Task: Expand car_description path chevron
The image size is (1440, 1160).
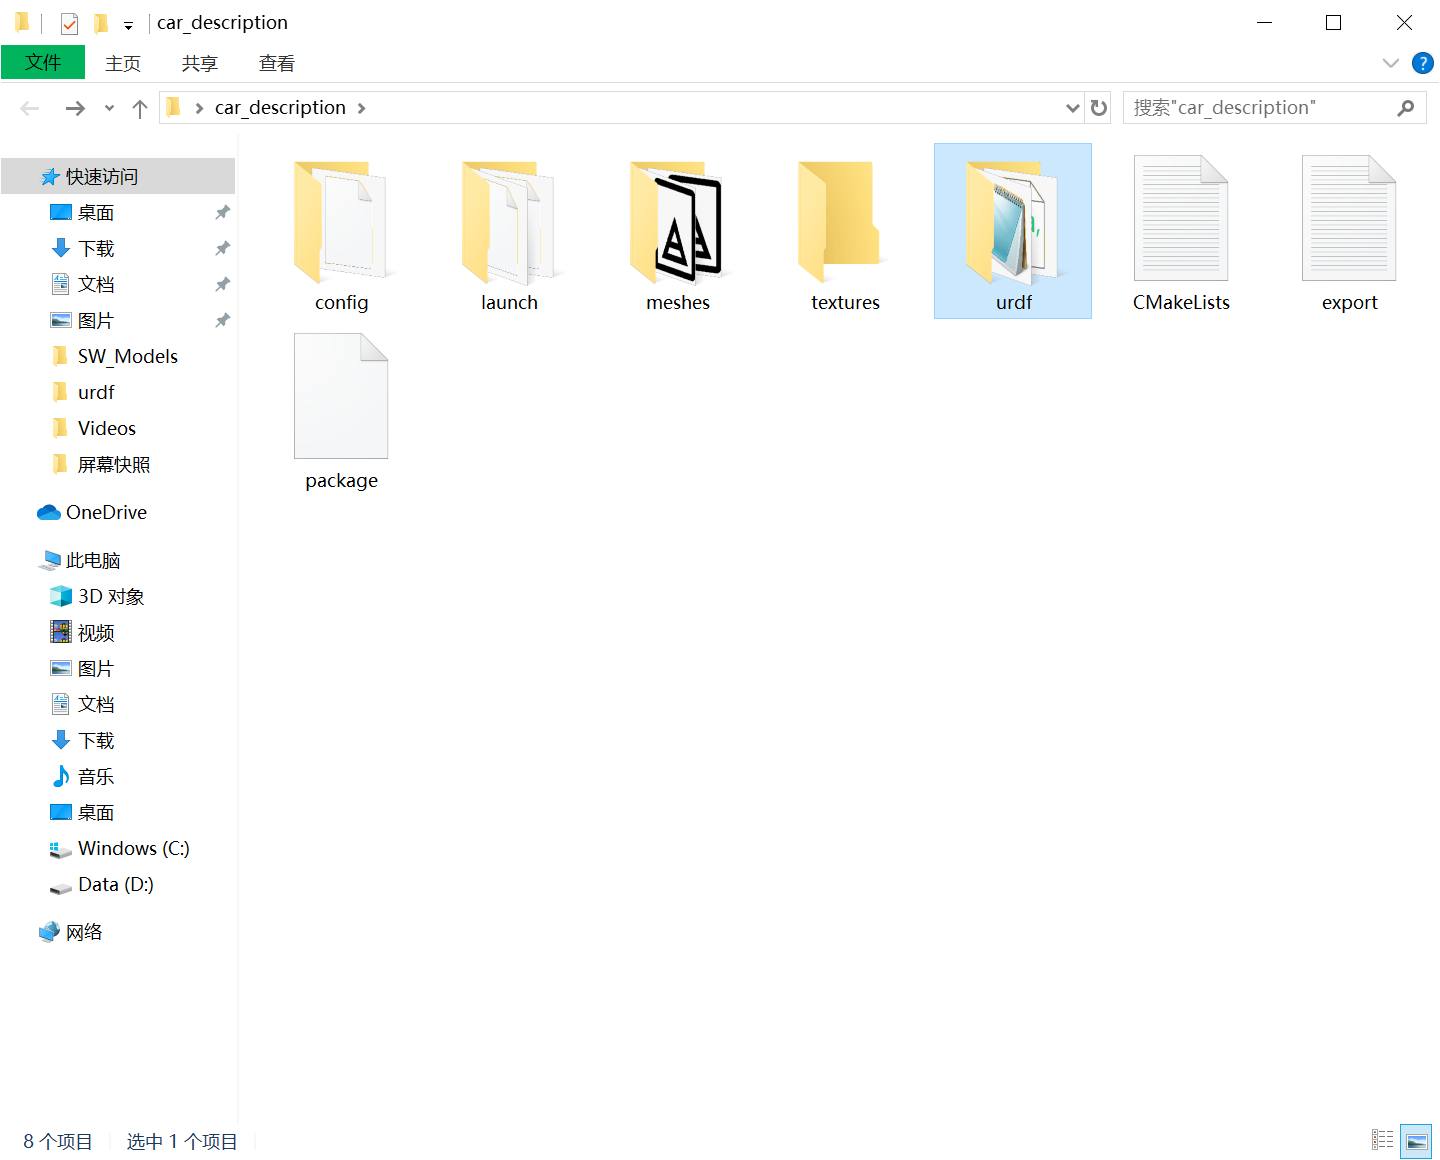Action: coord(361,108)
